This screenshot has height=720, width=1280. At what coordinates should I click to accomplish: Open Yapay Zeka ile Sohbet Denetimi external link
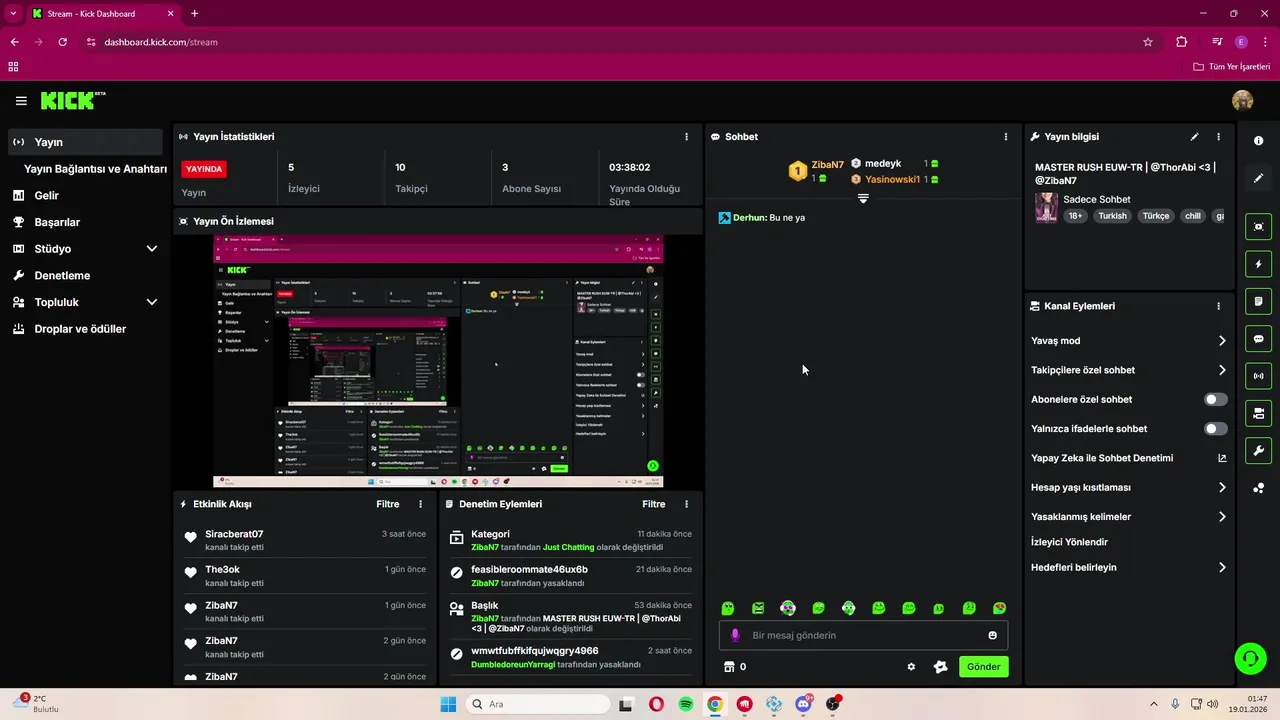click(x=1222, y=458)
